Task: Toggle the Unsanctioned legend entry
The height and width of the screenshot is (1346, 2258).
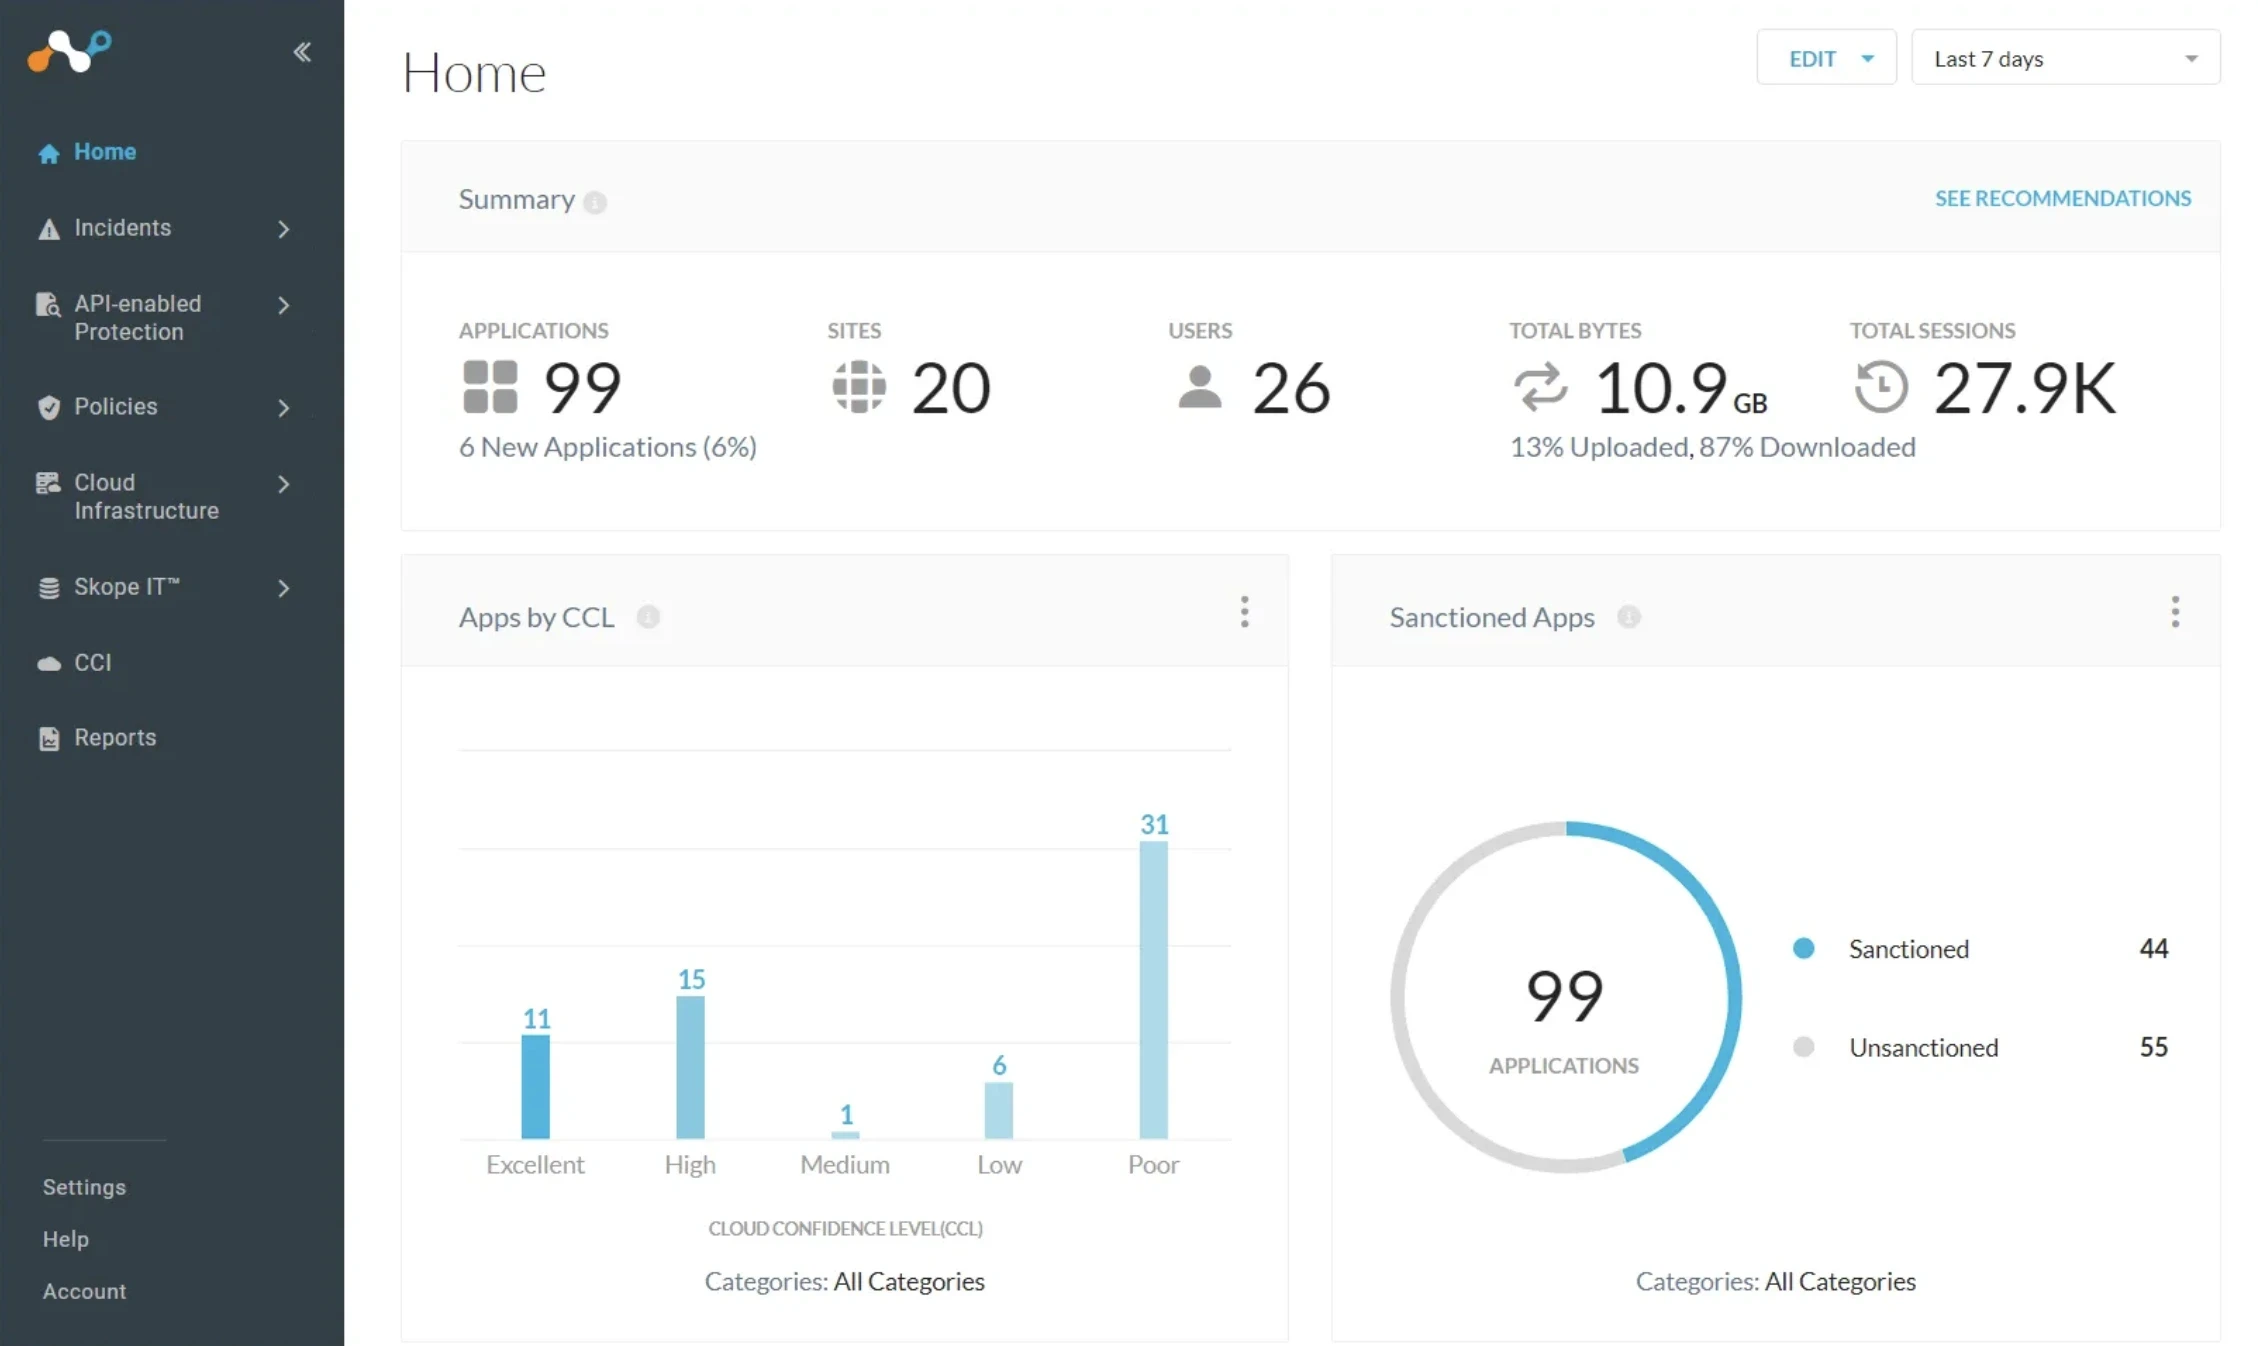Action: click(1922, 1047)
